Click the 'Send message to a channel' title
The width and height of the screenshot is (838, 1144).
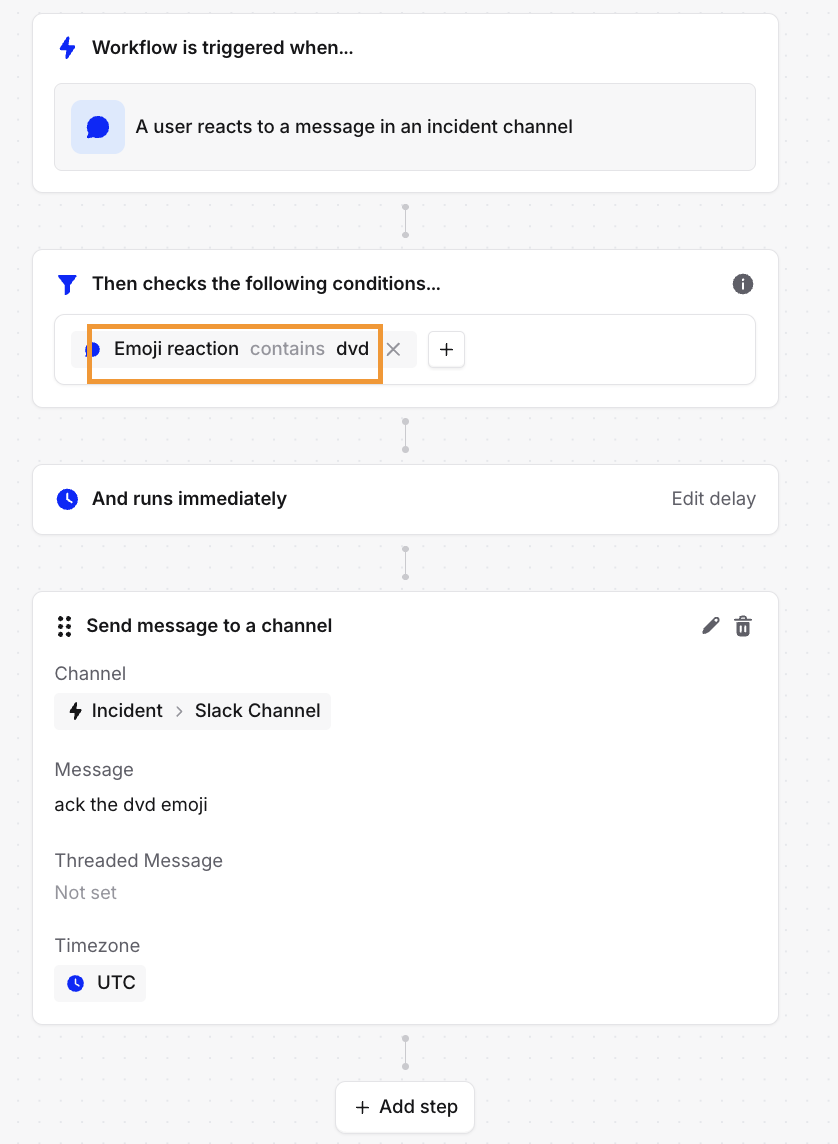209,626
